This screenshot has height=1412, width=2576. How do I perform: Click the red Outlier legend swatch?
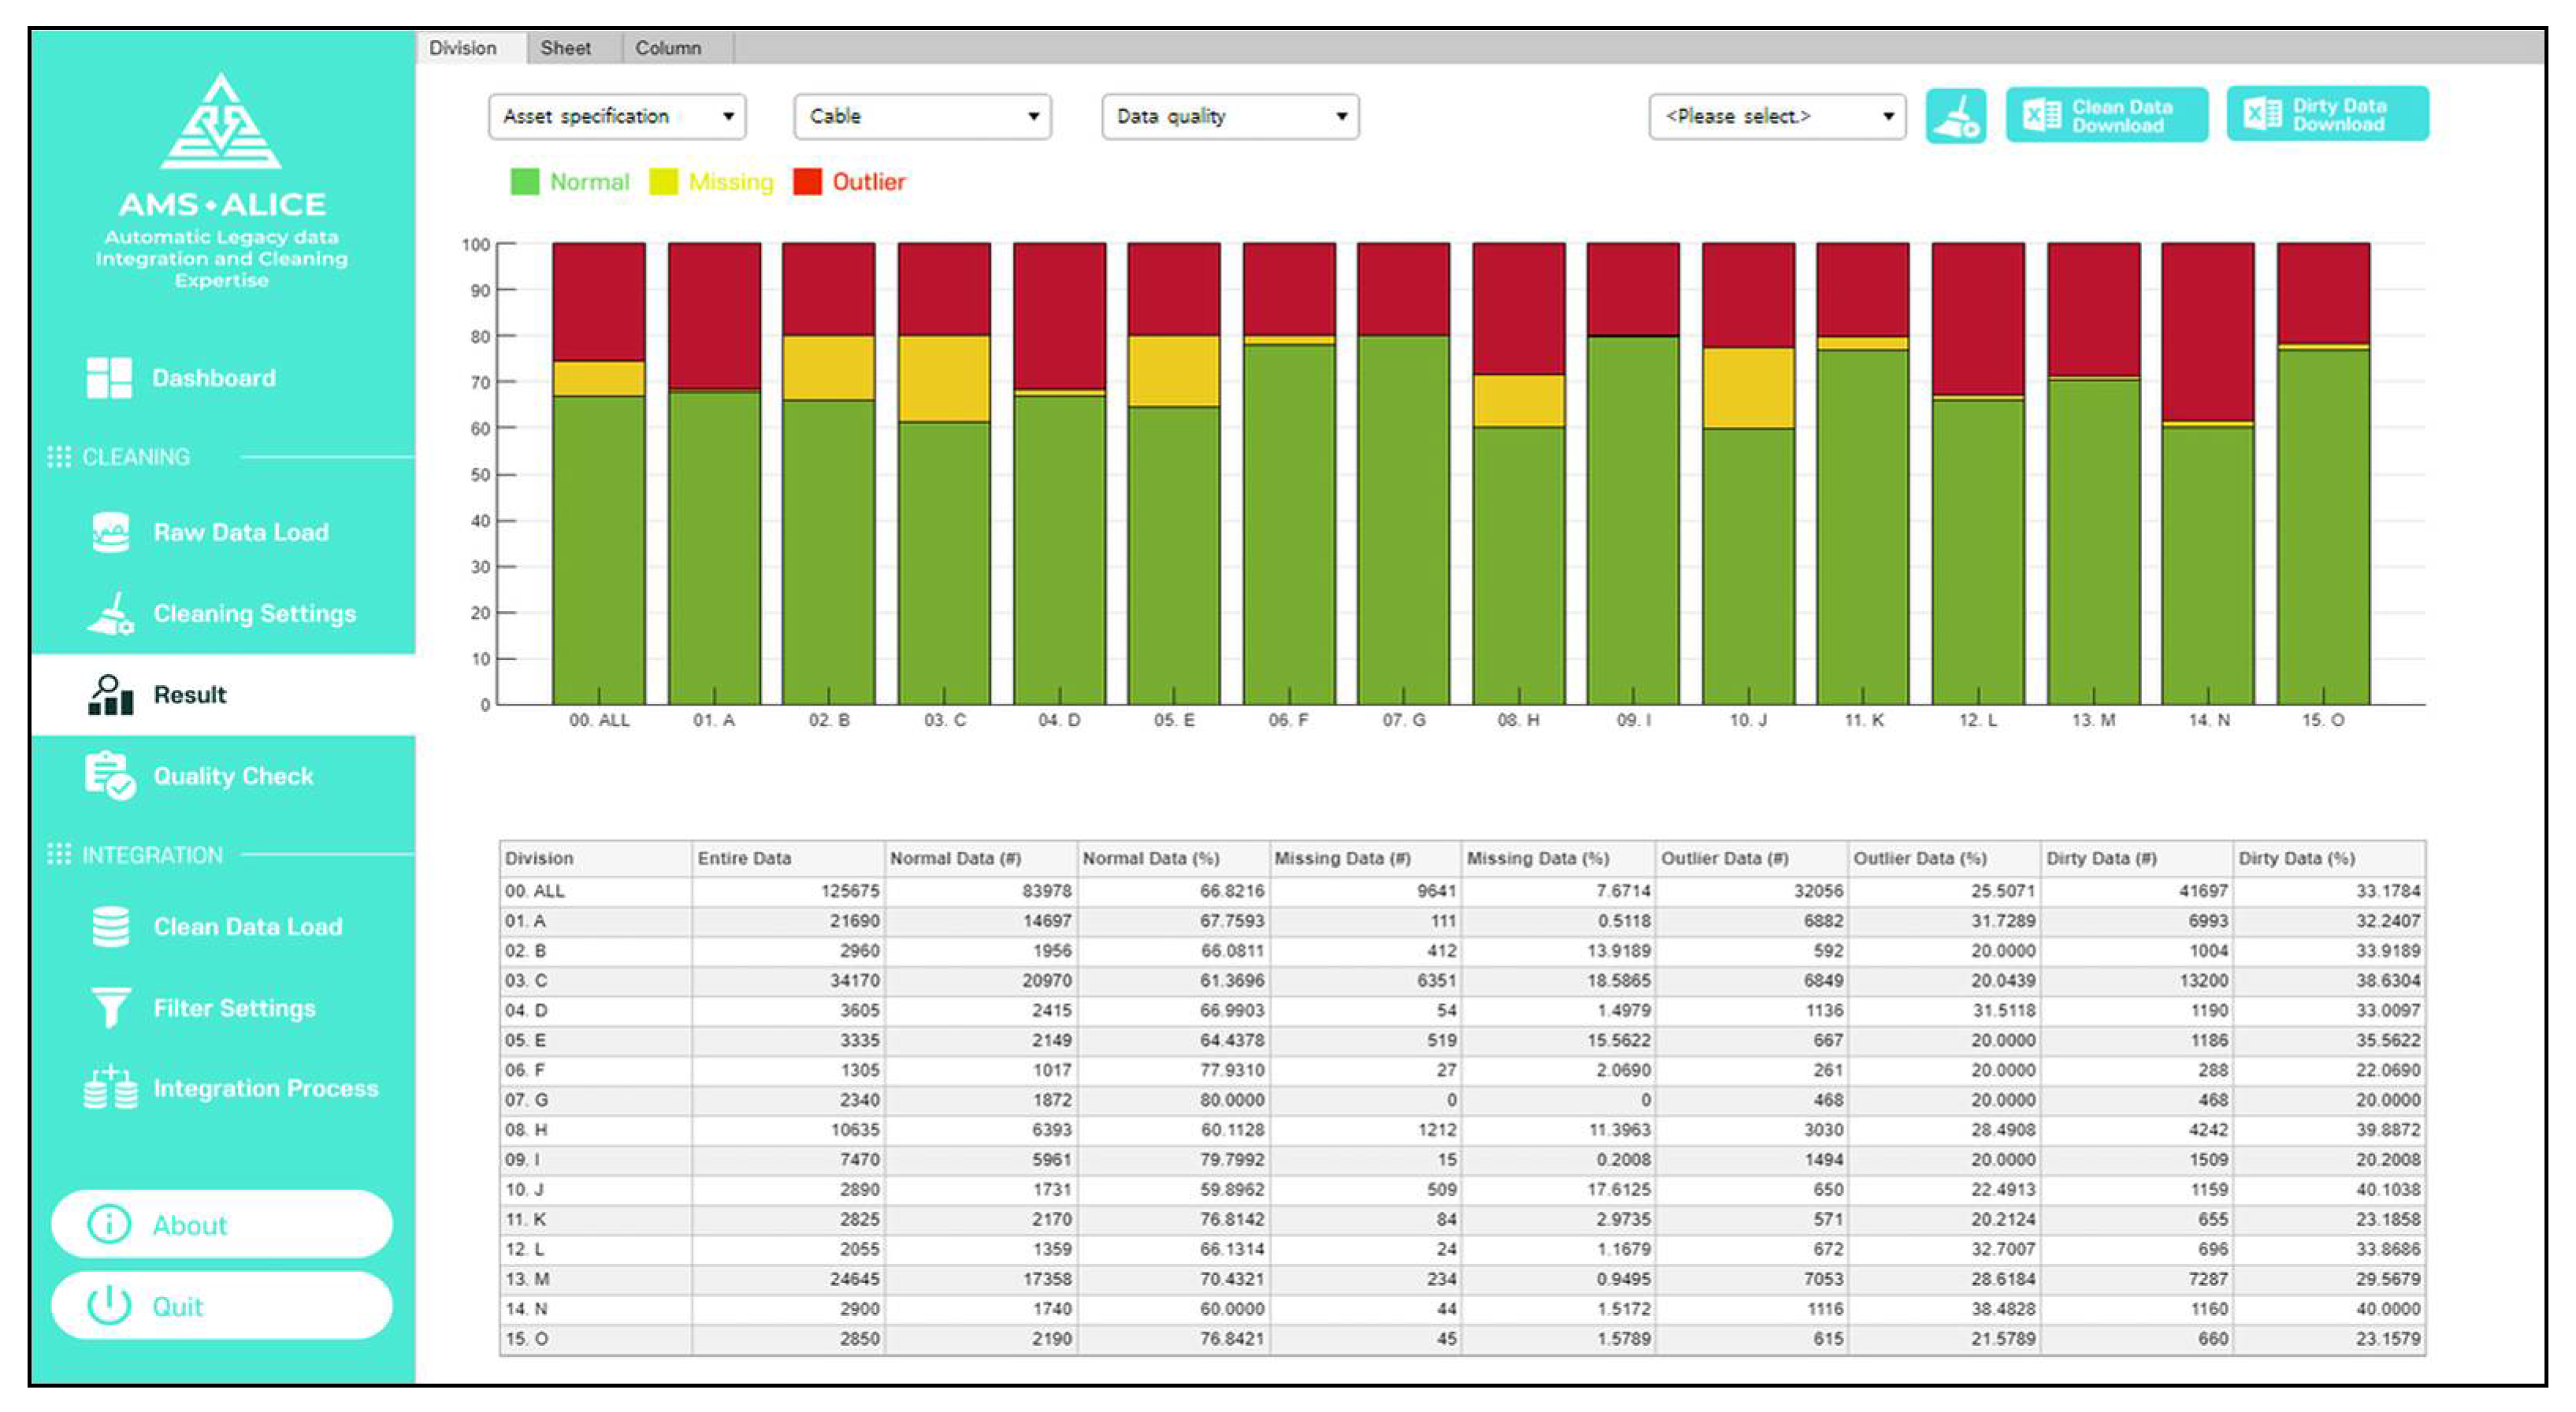[x=807, y=181]
